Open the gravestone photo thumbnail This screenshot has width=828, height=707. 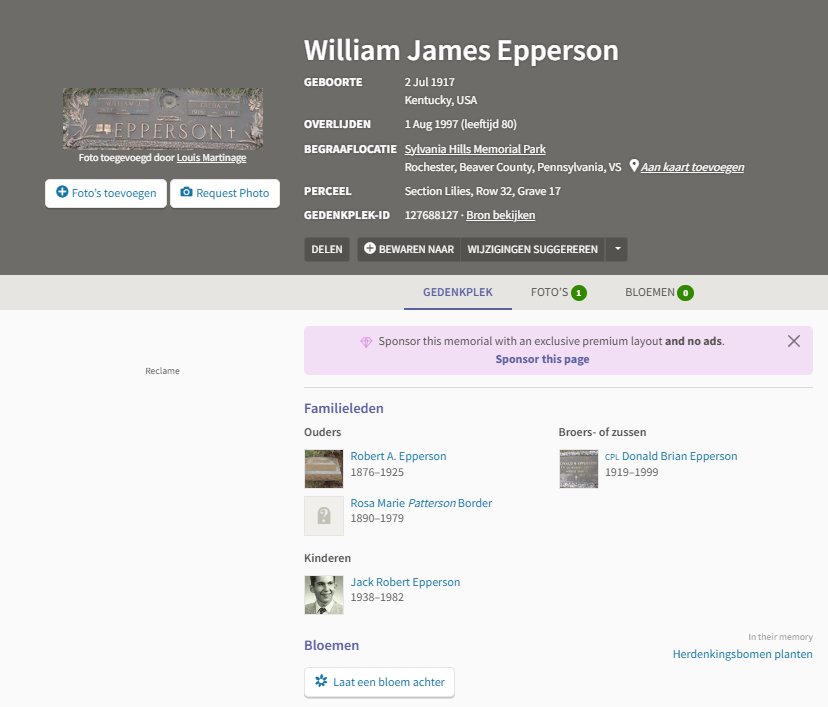[x=162, y=118]
